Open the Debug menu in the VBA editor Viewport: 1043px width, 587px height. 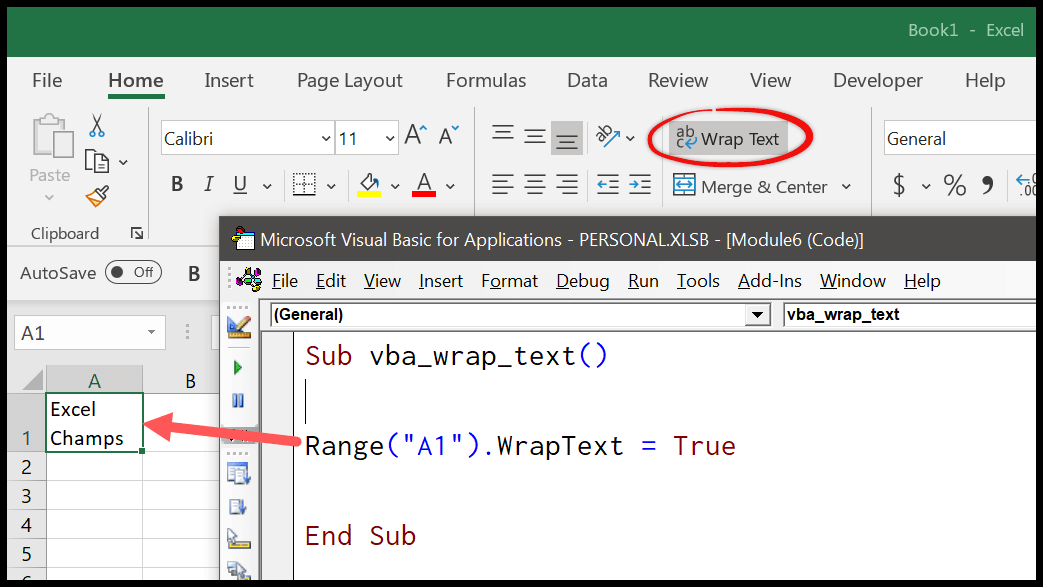[582, 281]
